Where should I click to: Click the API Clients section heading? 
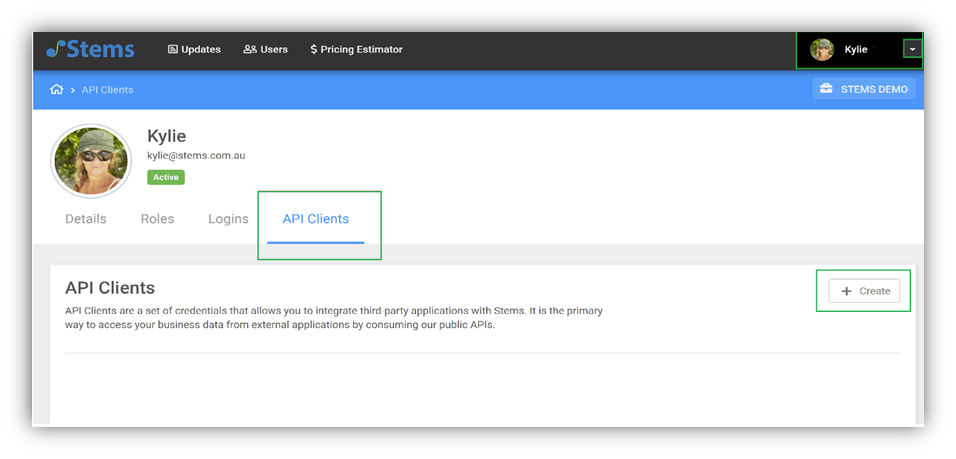(110, 288)
